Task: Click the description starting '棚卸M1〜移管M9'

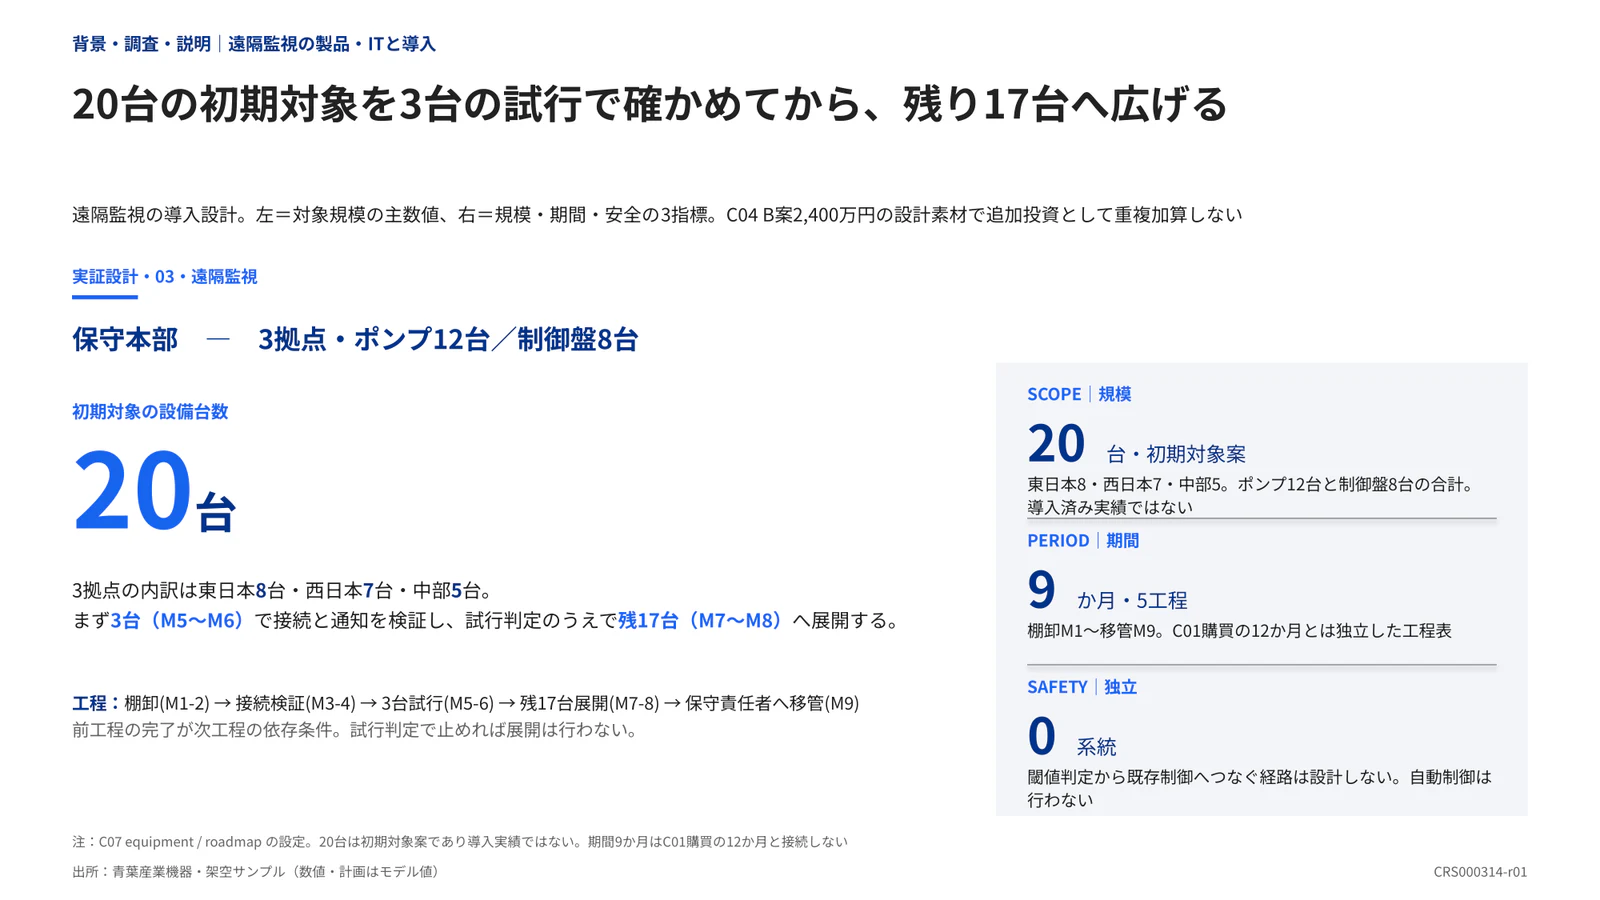Action: click(x=1239, y=631)
